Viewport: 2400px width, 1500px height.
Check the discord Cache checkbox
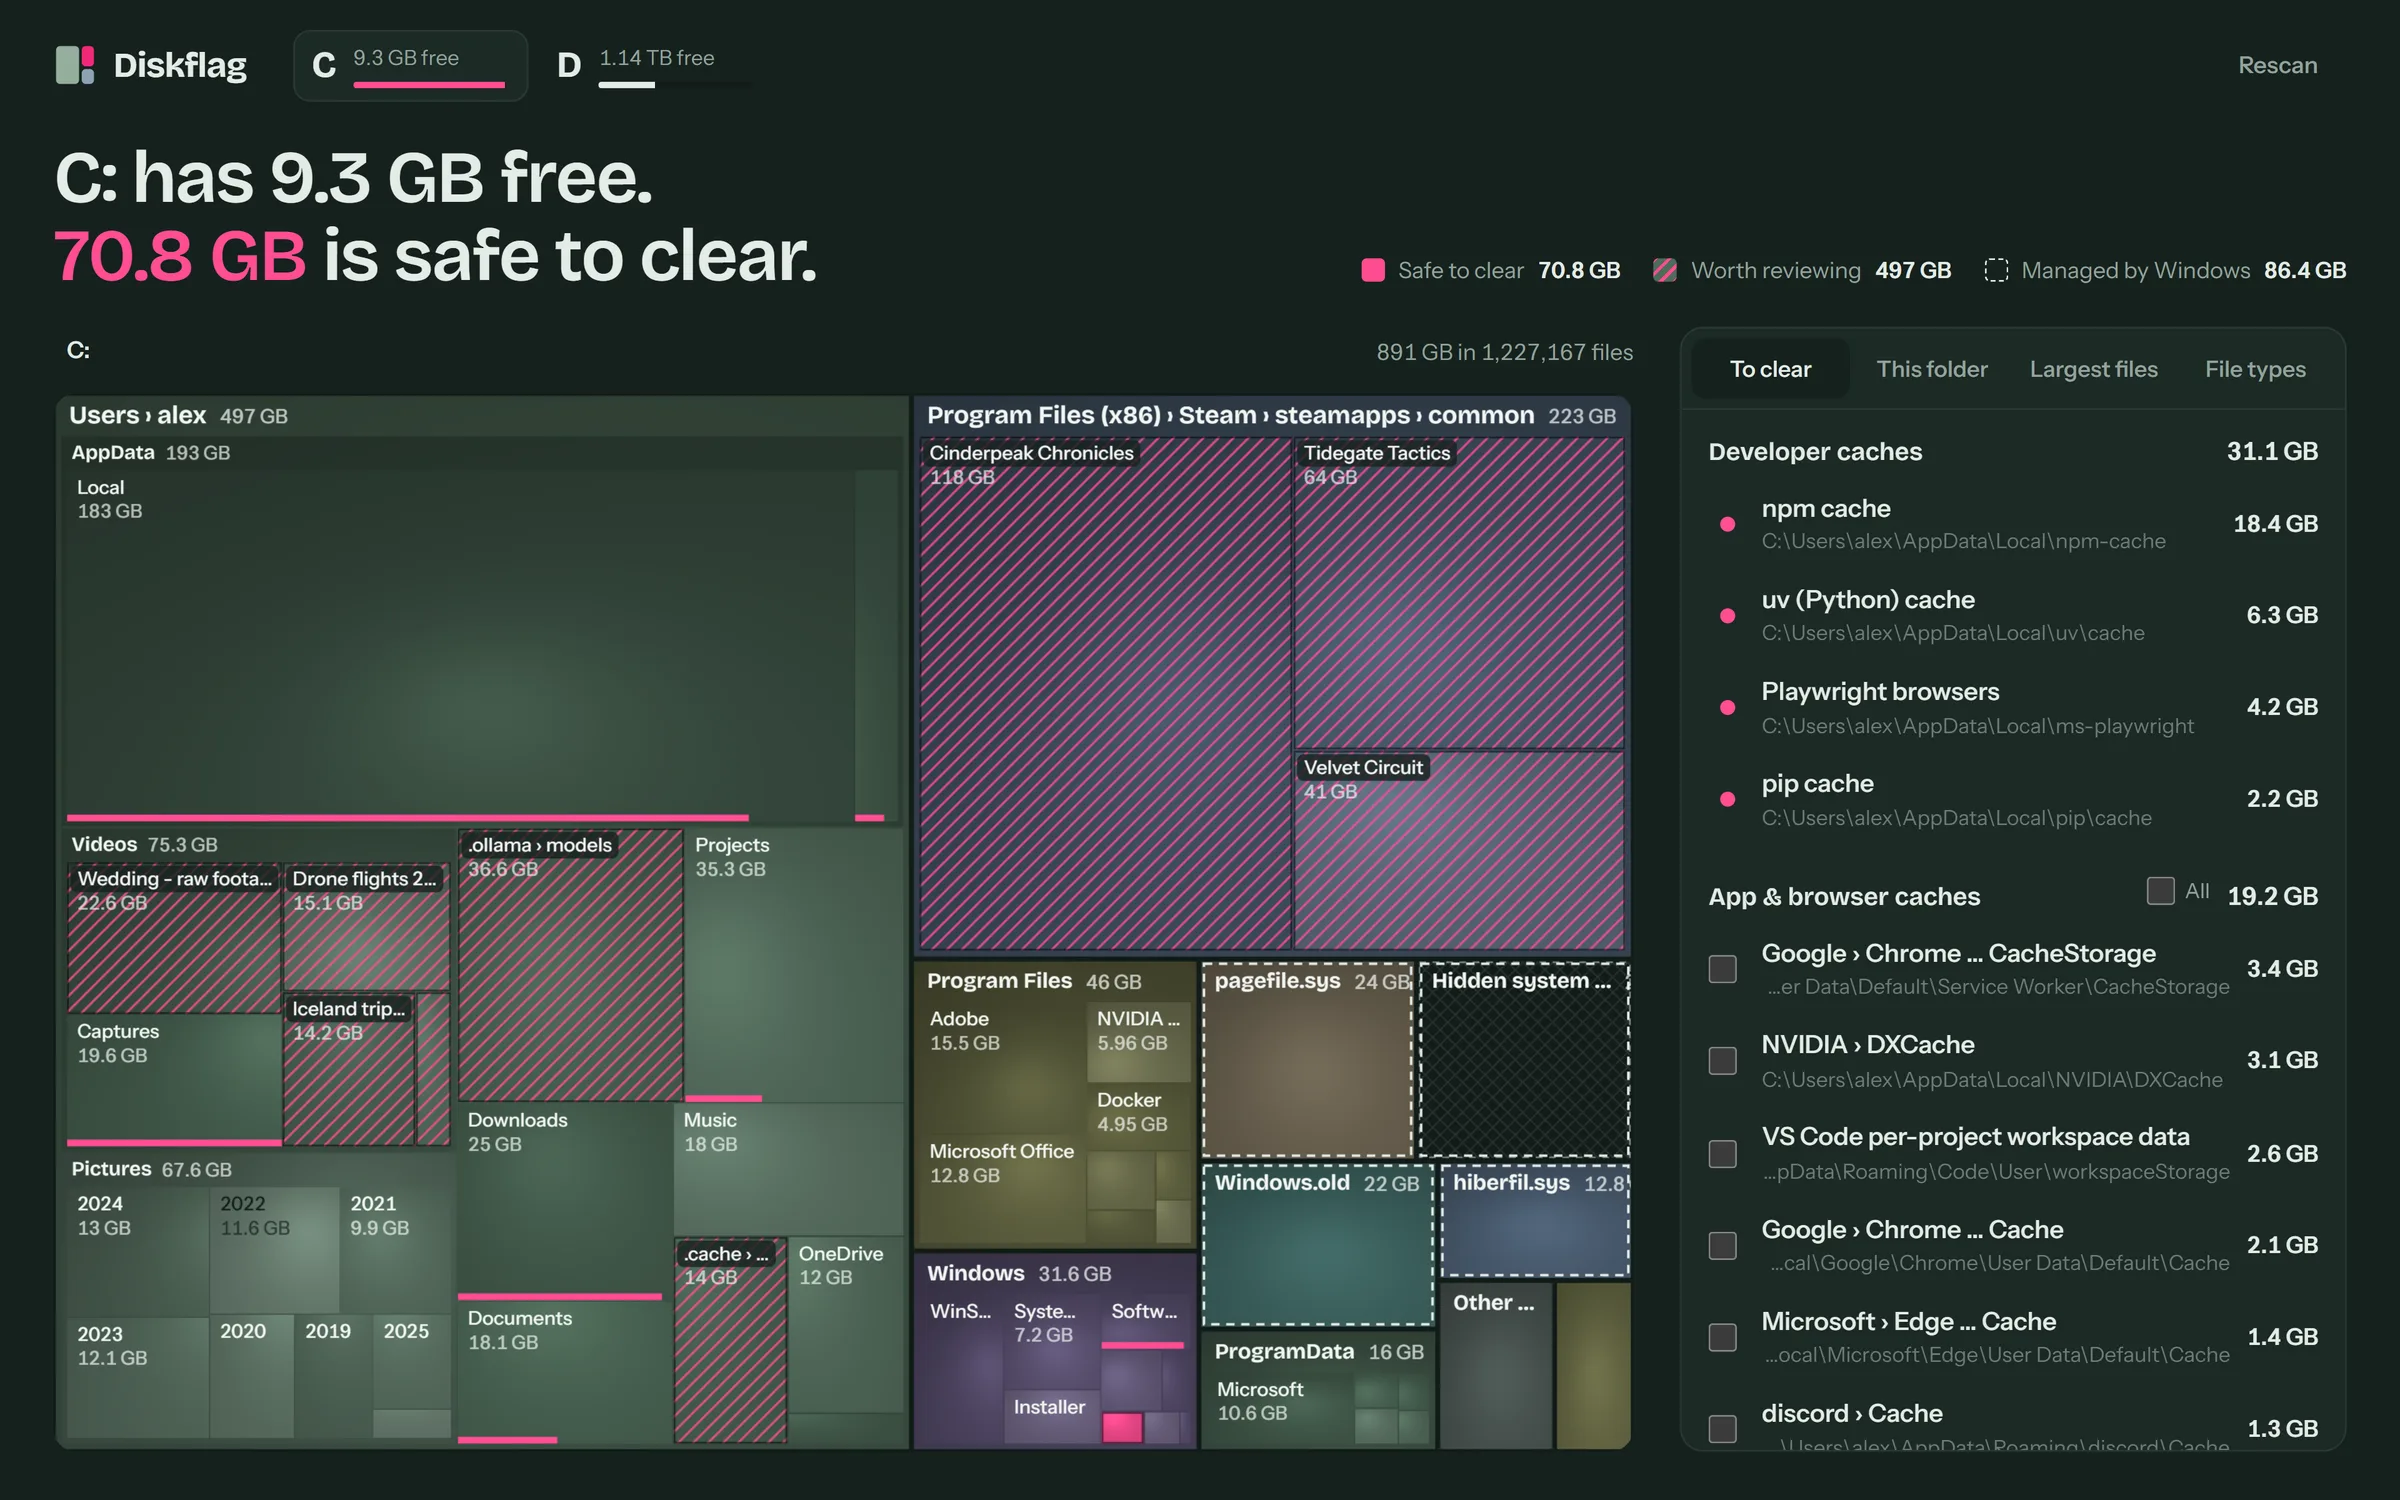pos(1723,1429)
